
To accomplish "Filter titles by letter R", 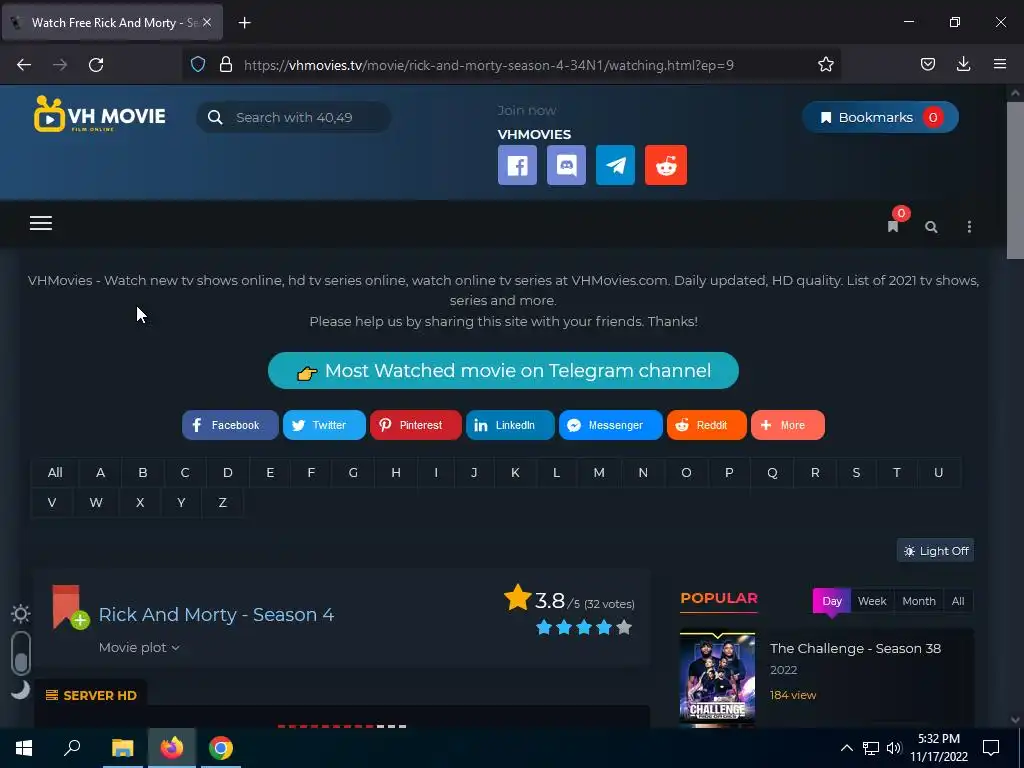I will point(815,472).
